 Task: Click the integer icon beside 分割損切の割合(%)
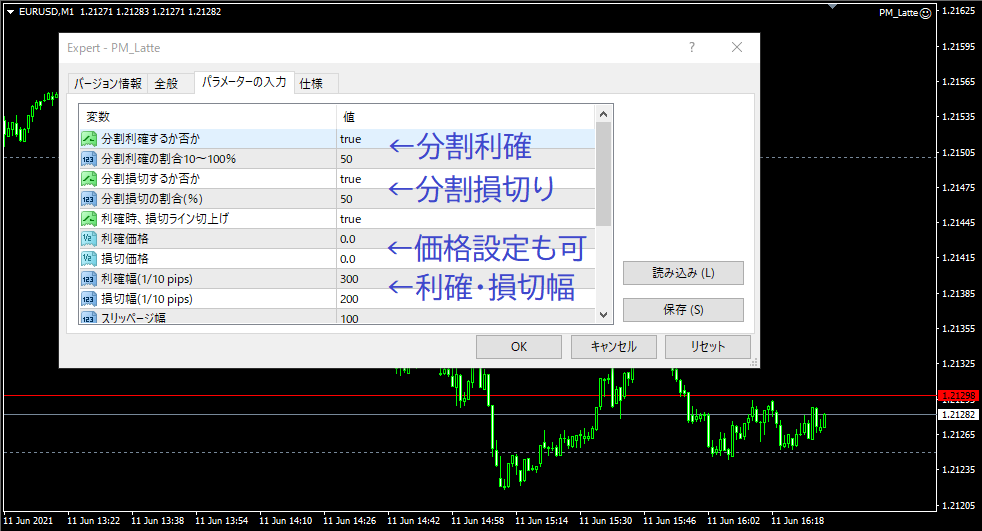coord(89,199)
